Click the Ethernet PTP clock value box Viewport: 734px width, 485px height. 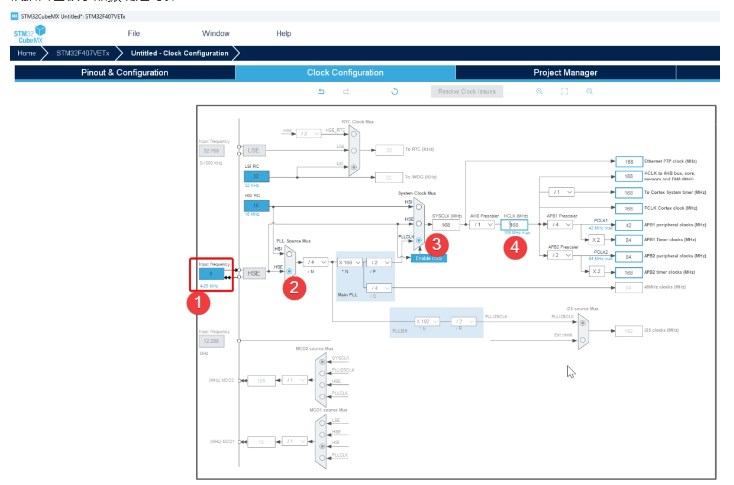tap(629, 162)
